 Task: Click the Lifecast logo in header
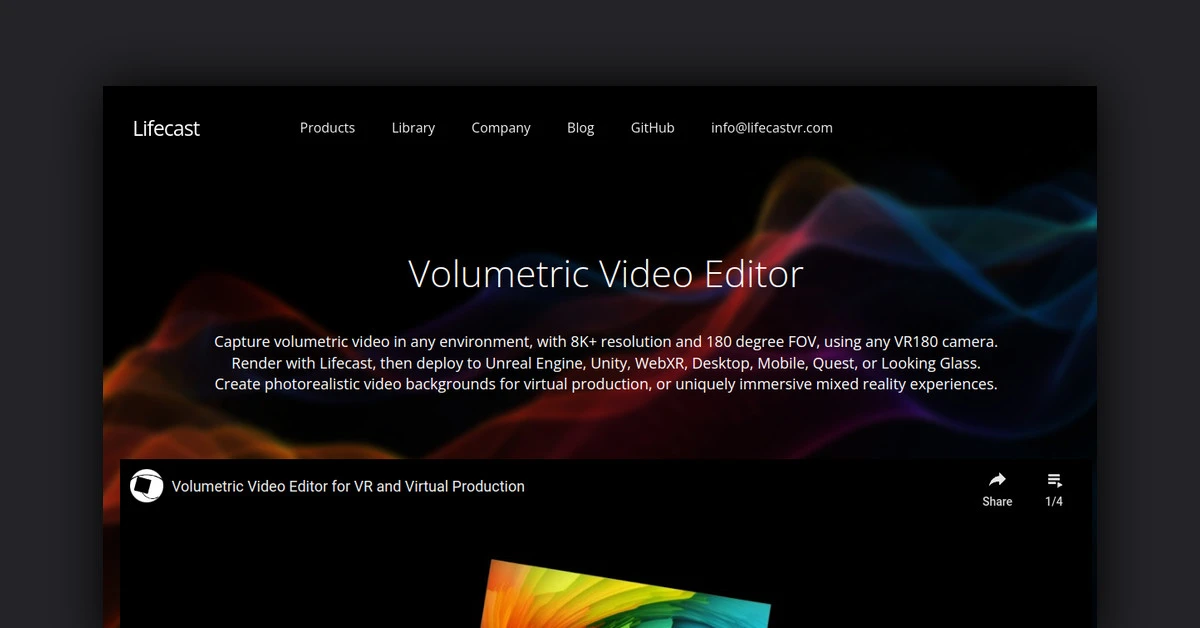click(166, 128)
